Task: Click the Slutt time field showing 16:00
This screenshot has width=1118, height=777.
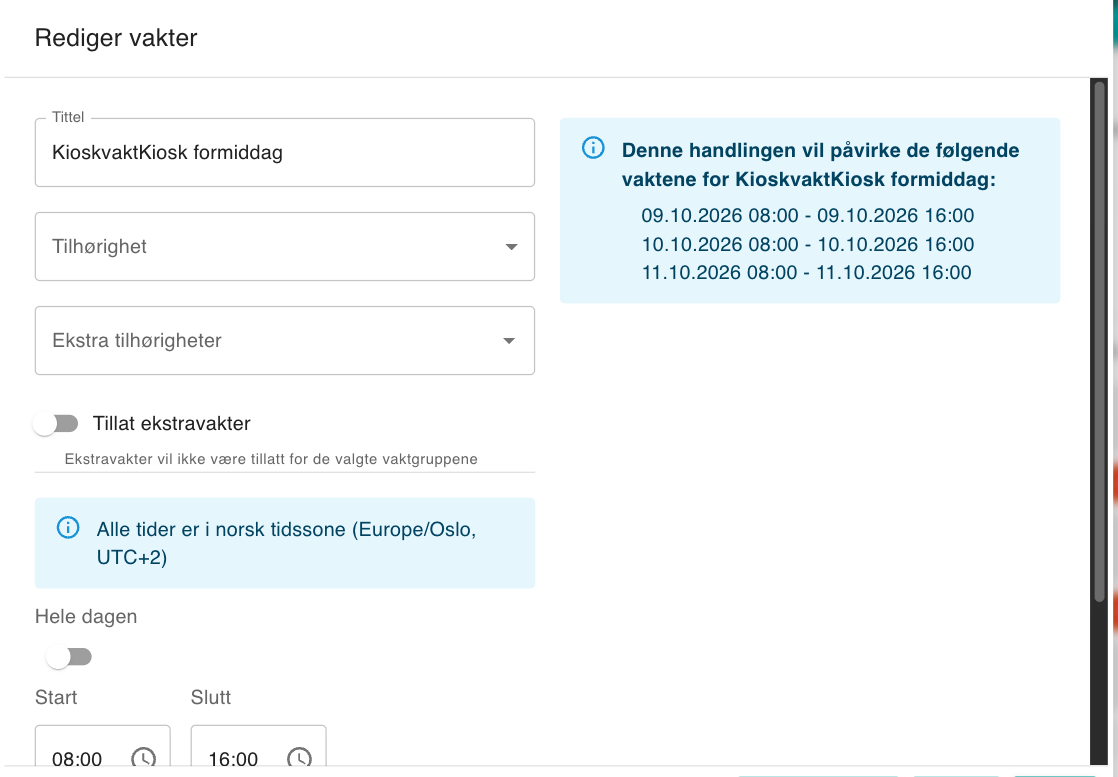Action: [259, 748]
